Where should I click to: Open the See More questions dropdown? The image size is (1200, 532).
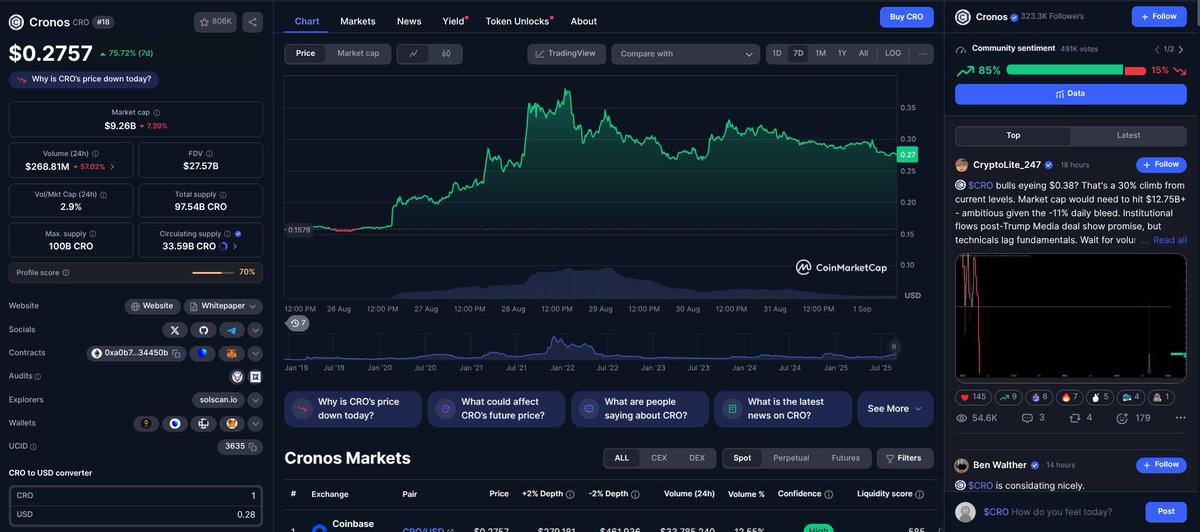point(894,409)
